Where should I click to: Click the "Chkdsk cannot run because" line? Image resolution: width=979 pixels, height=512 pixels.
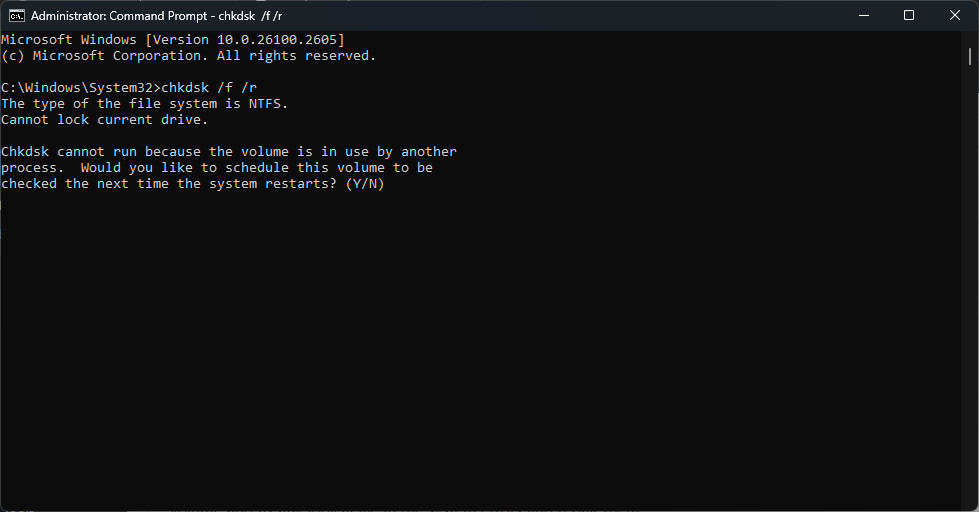tap(100, 151)
